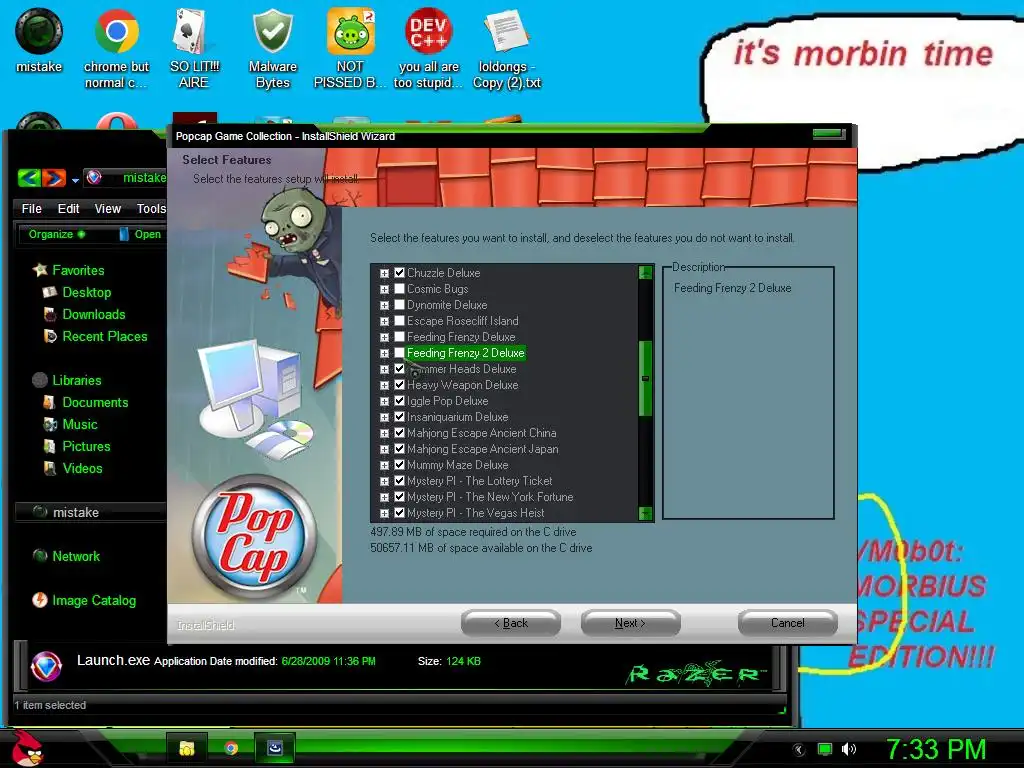Open 'chrome but normal' desktop shortcut
This screenshot has height=768, width=1024.
click(x=116, y=49)
